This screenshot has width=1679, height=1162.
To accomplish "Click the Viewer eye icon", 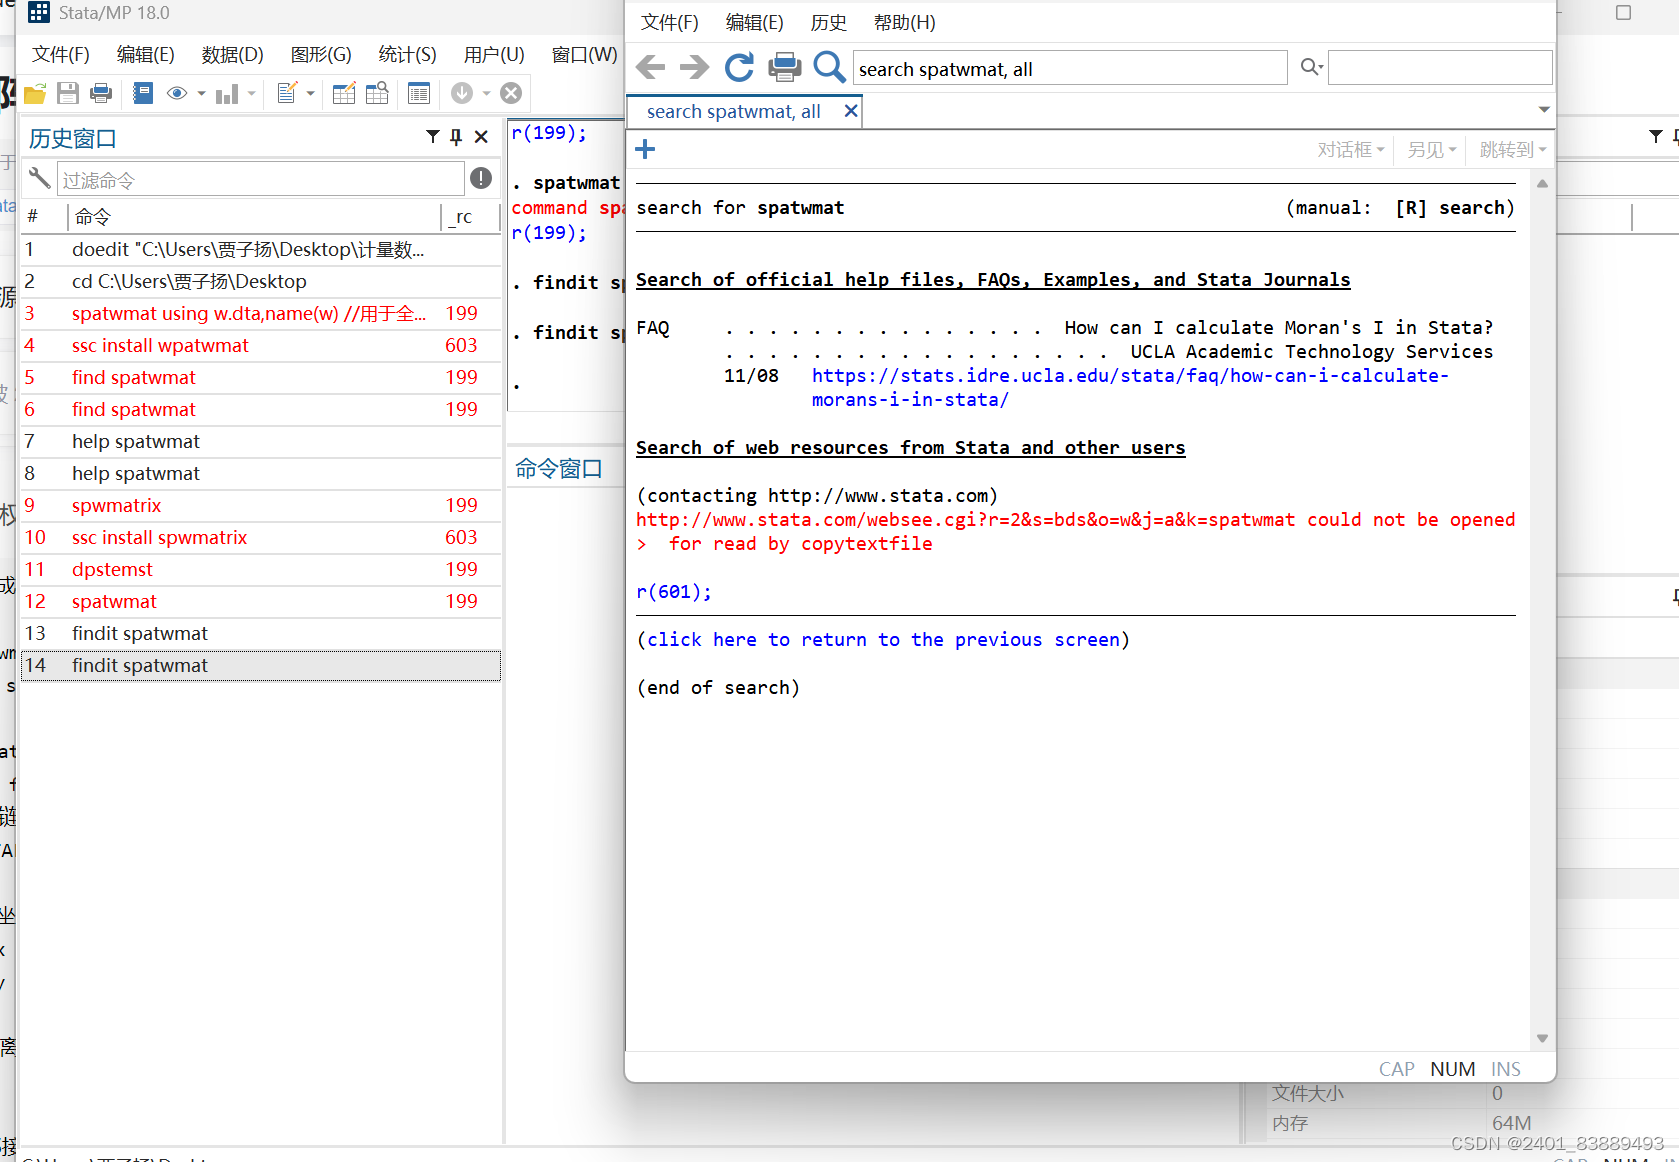I will (x=177, y=94).
